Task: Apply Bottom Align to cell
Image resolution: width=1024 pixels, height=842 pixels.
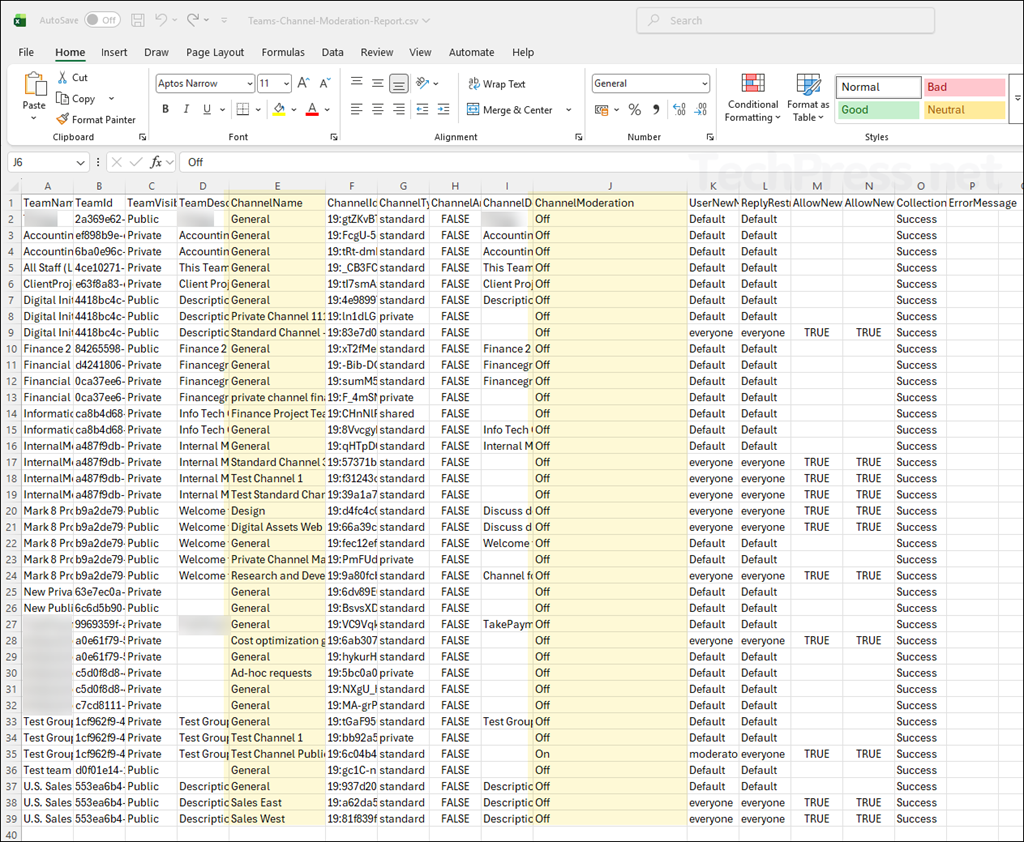Action: click(x=399, y=83)
